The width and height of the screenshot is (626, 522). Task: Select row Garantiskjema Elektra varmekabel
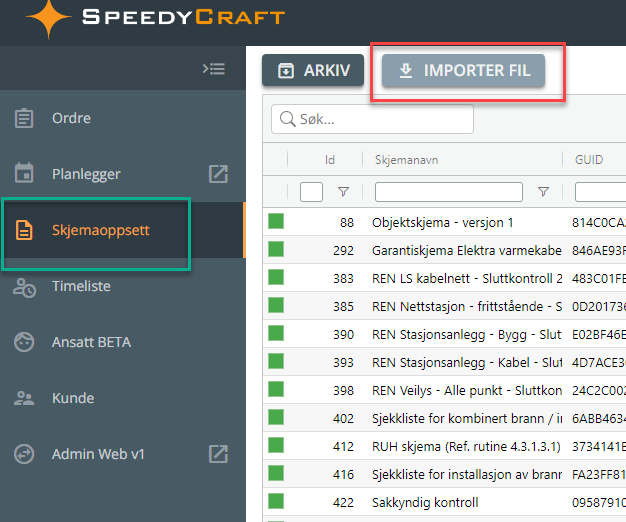tap(444, 249)
